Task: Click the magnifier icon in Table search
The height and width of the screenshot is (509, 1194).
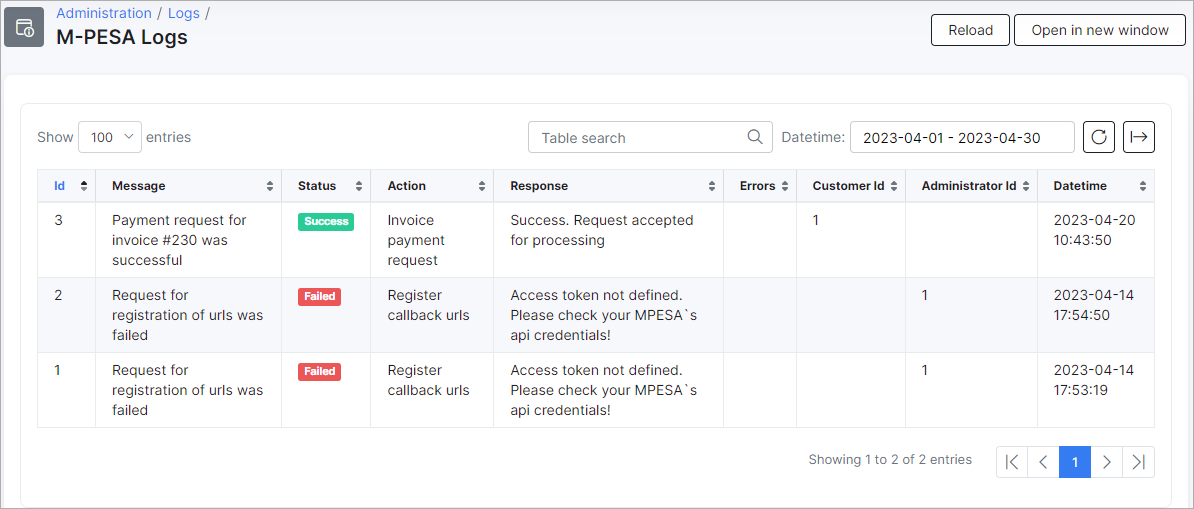Action: click(x=755, y=137)
